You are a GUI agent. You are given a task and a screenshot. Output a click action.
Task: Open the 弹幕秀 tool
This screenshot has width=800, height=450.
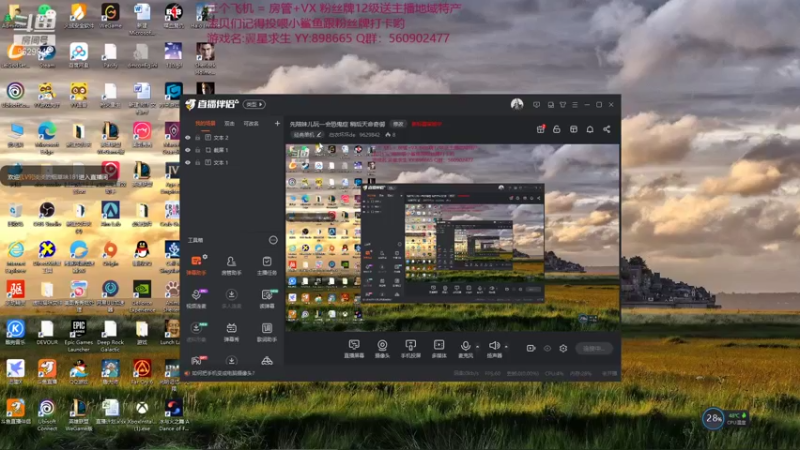pos(231,332)
